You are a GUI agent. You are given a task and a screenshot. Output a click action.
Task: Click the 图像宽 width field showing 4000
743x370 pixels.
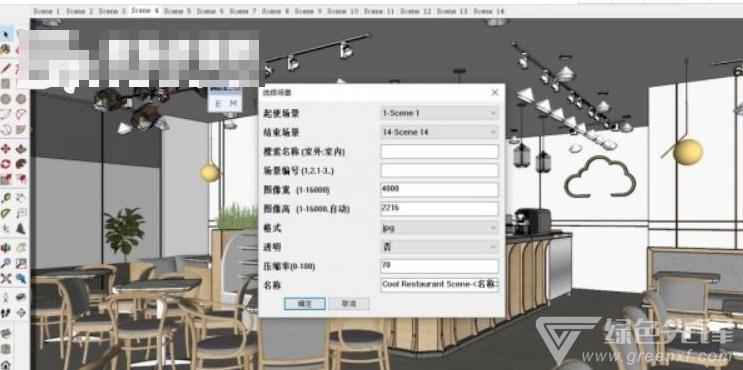coord(439,190)
